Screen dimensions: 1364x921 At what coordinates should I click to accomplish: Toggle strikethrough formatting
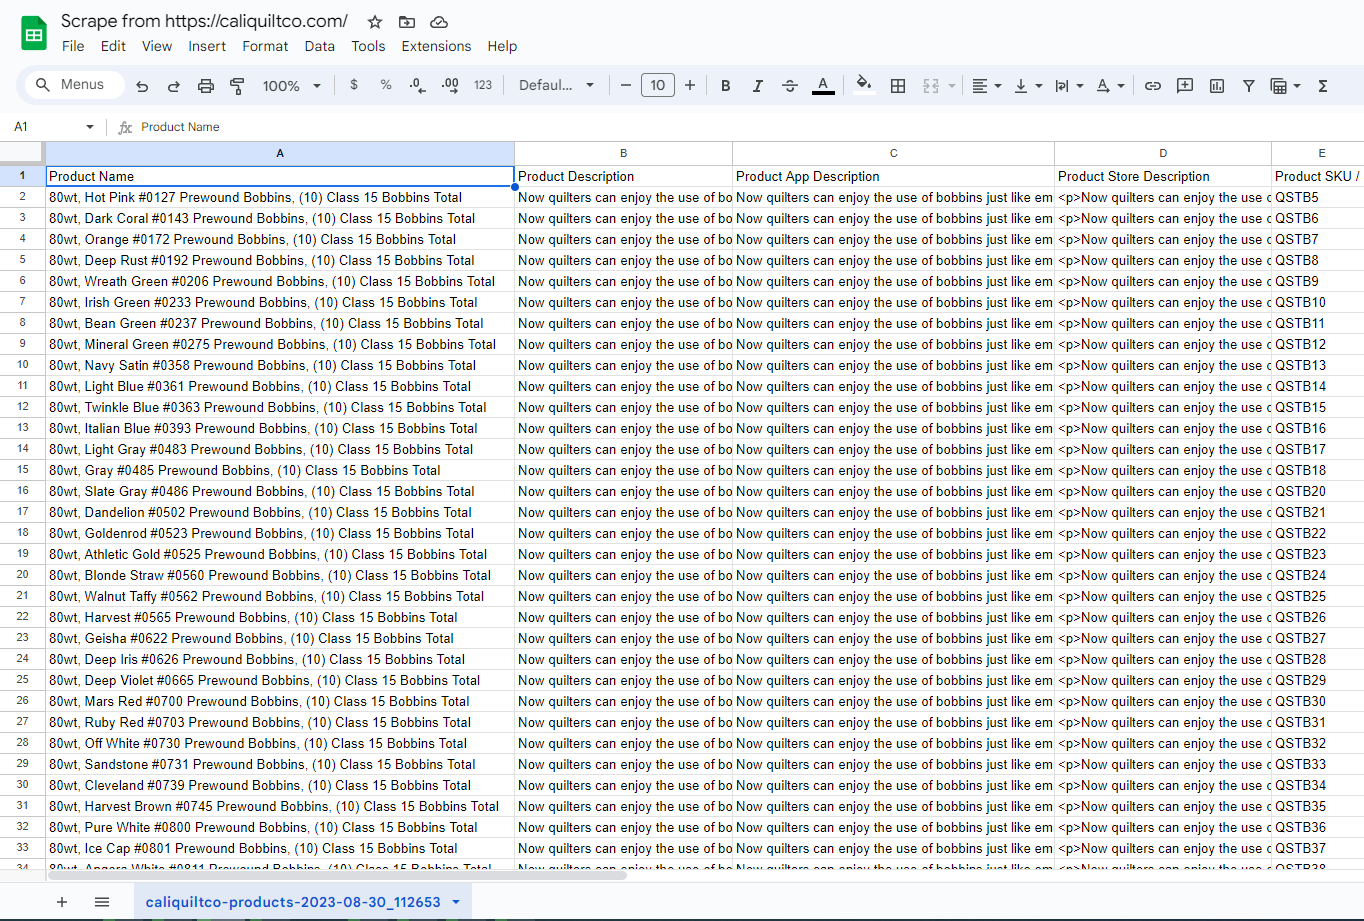coord(789,86)
